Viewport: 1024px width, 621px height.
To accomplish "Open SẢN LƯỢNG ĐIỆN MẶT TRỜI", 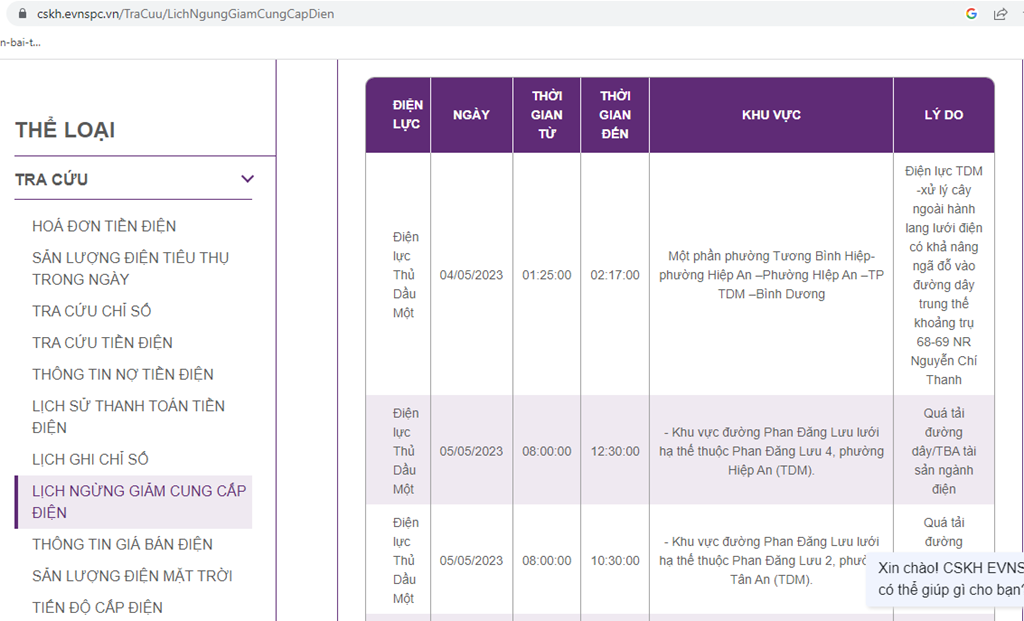I will pos(132,576).
